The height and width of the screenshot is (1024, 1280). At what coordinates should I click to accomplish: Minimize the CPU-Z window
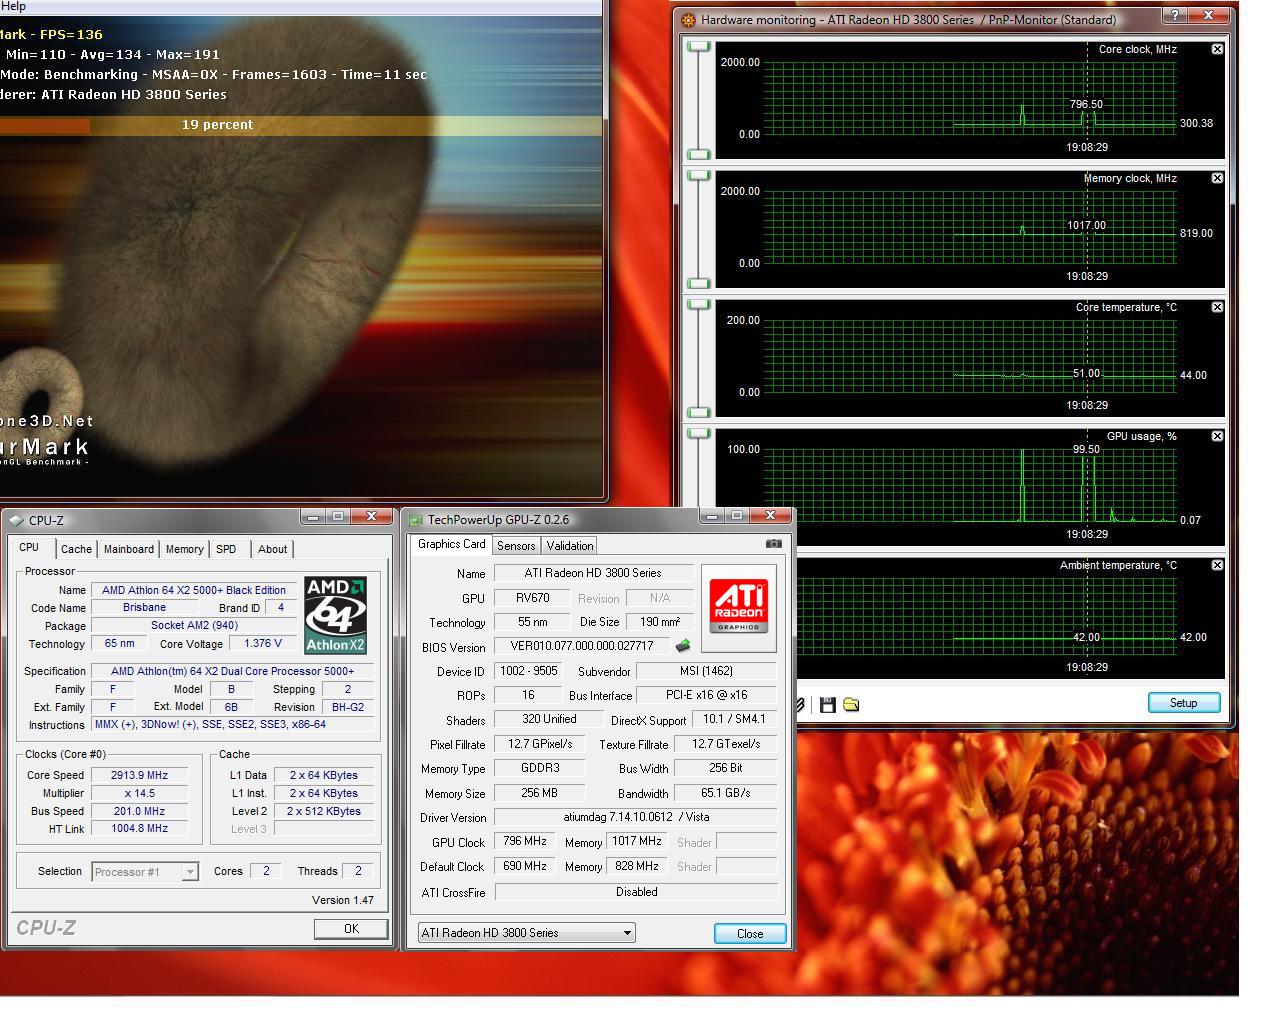(313, 517)
